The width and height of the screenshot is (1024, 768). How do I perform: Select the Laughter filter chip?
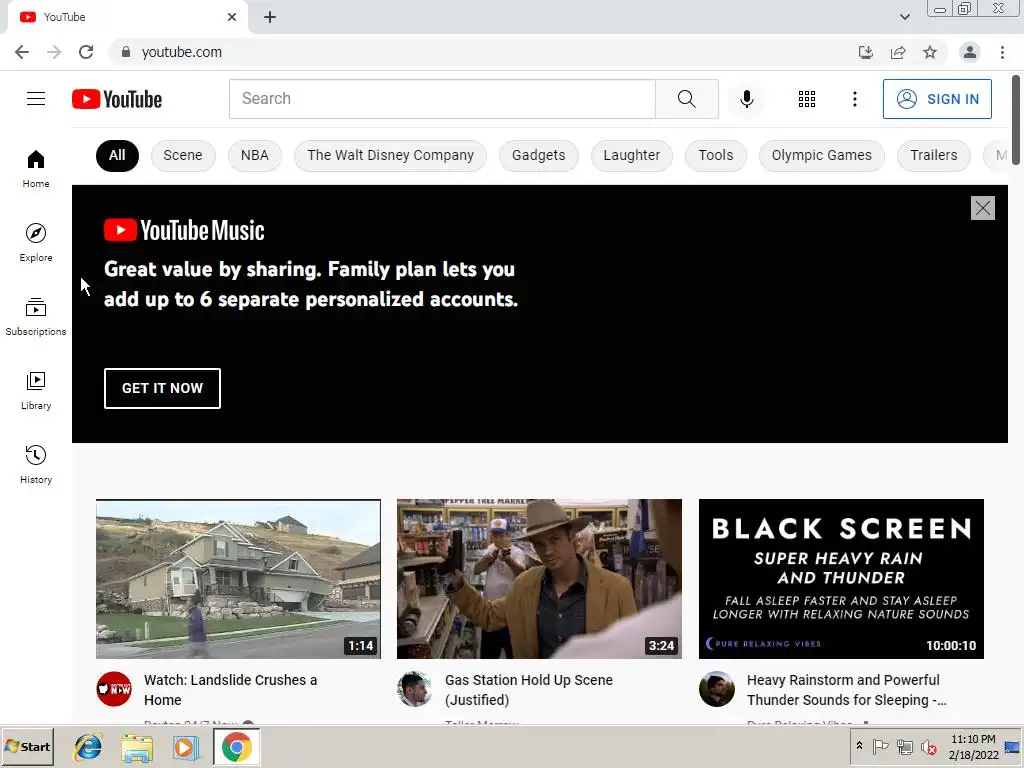pos(632,155)
